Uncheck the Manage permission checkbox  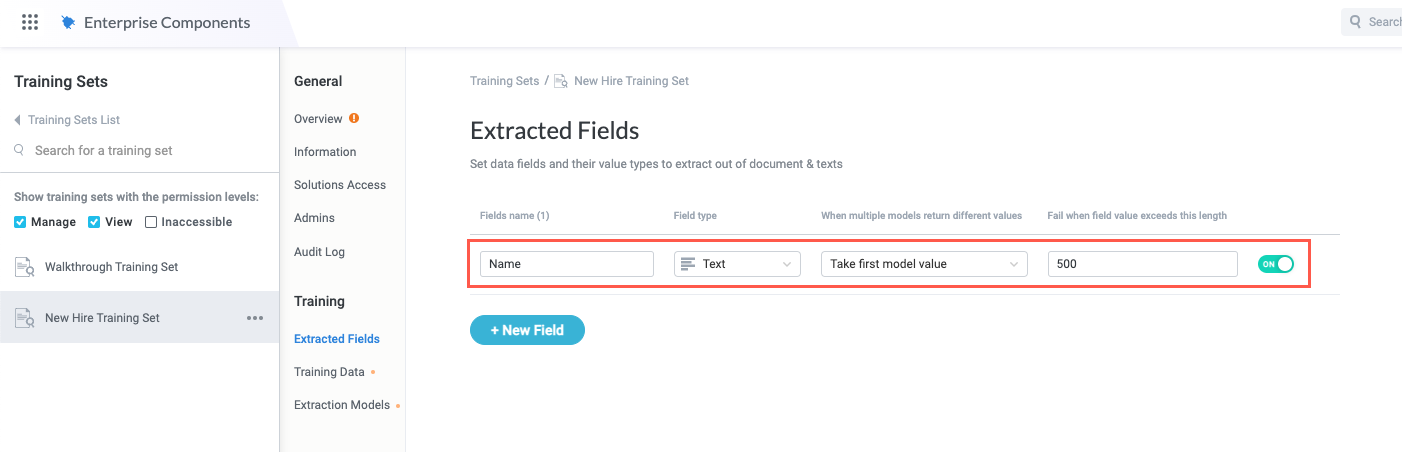pos(20,222)
